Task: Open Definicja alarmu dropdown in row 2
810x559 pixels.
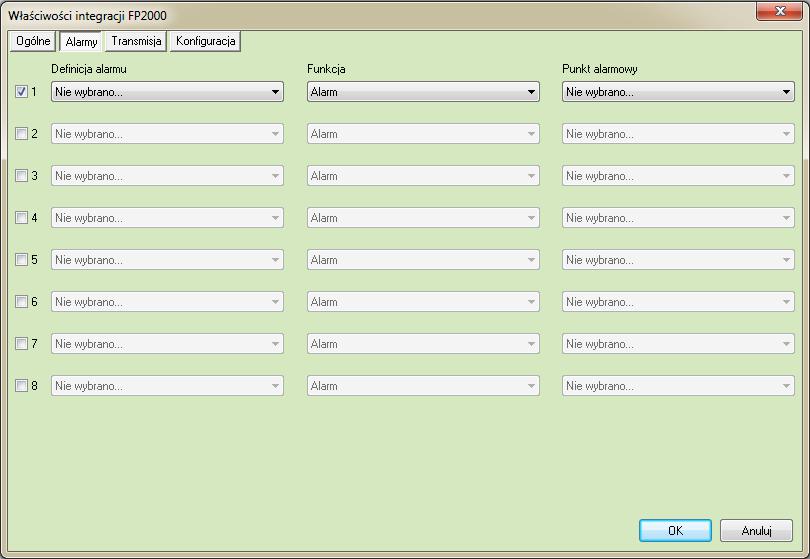Action: click(167, 134)
